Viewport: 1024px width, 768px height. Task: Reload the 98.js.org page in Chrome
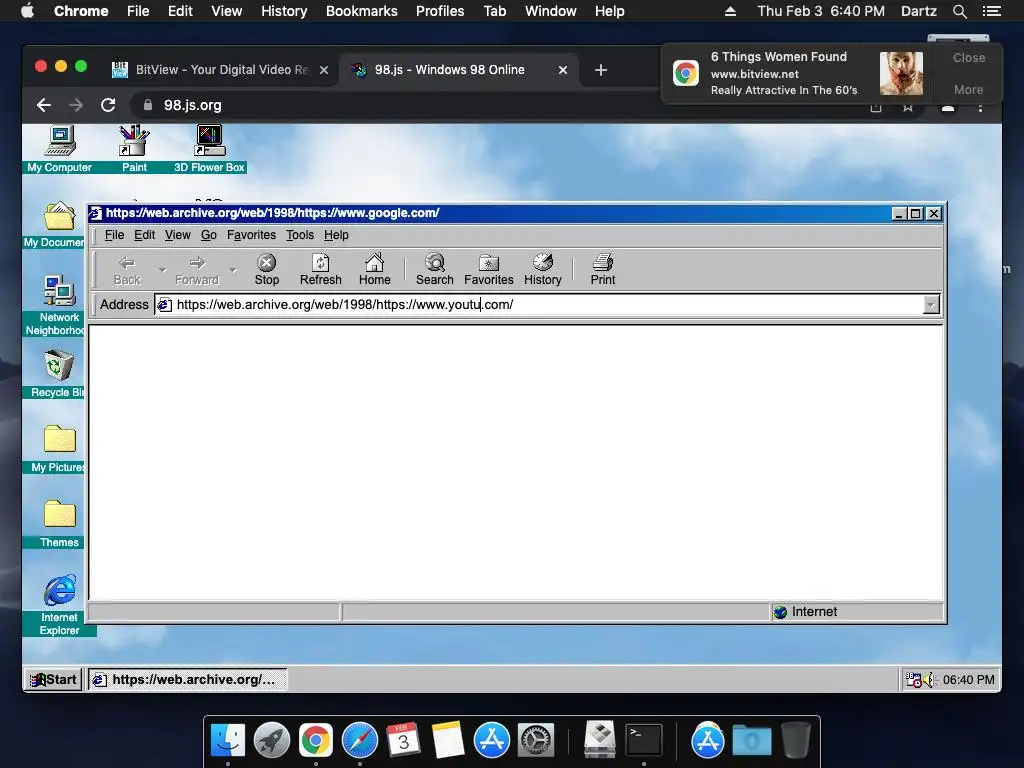(108, 105)
